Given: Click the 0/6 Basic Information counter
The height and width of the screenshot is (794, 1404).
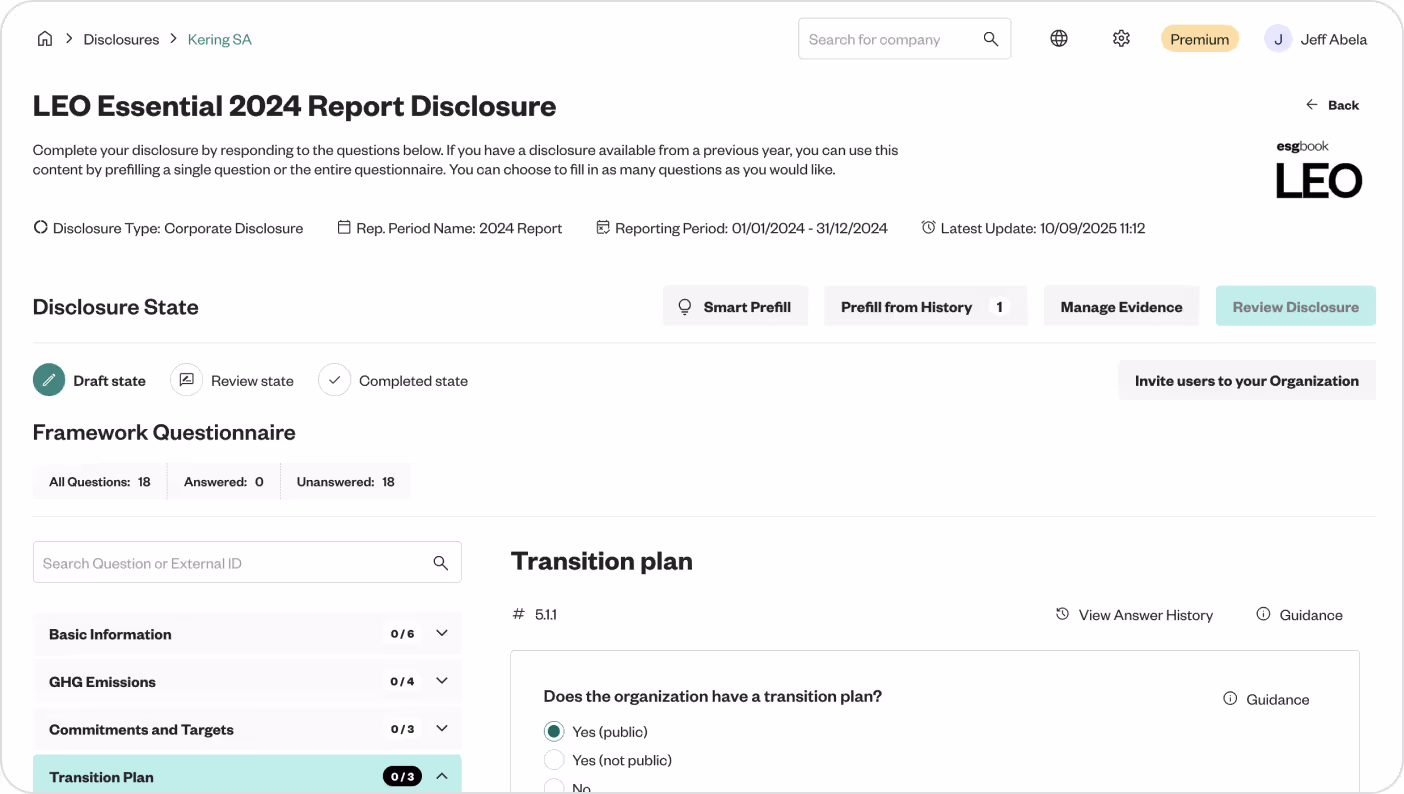Looking at the screenshot, I should (402, 633).
